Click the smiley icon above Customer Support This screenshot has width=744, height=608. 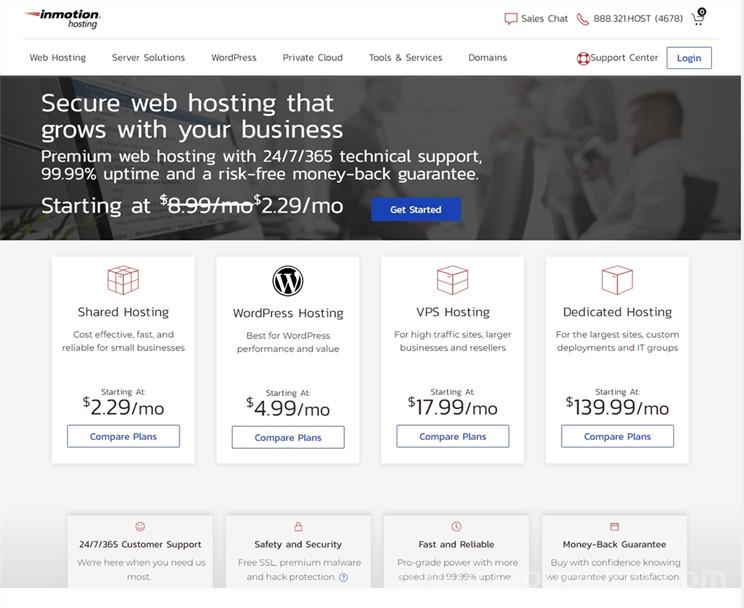click(x=140, y=526)
